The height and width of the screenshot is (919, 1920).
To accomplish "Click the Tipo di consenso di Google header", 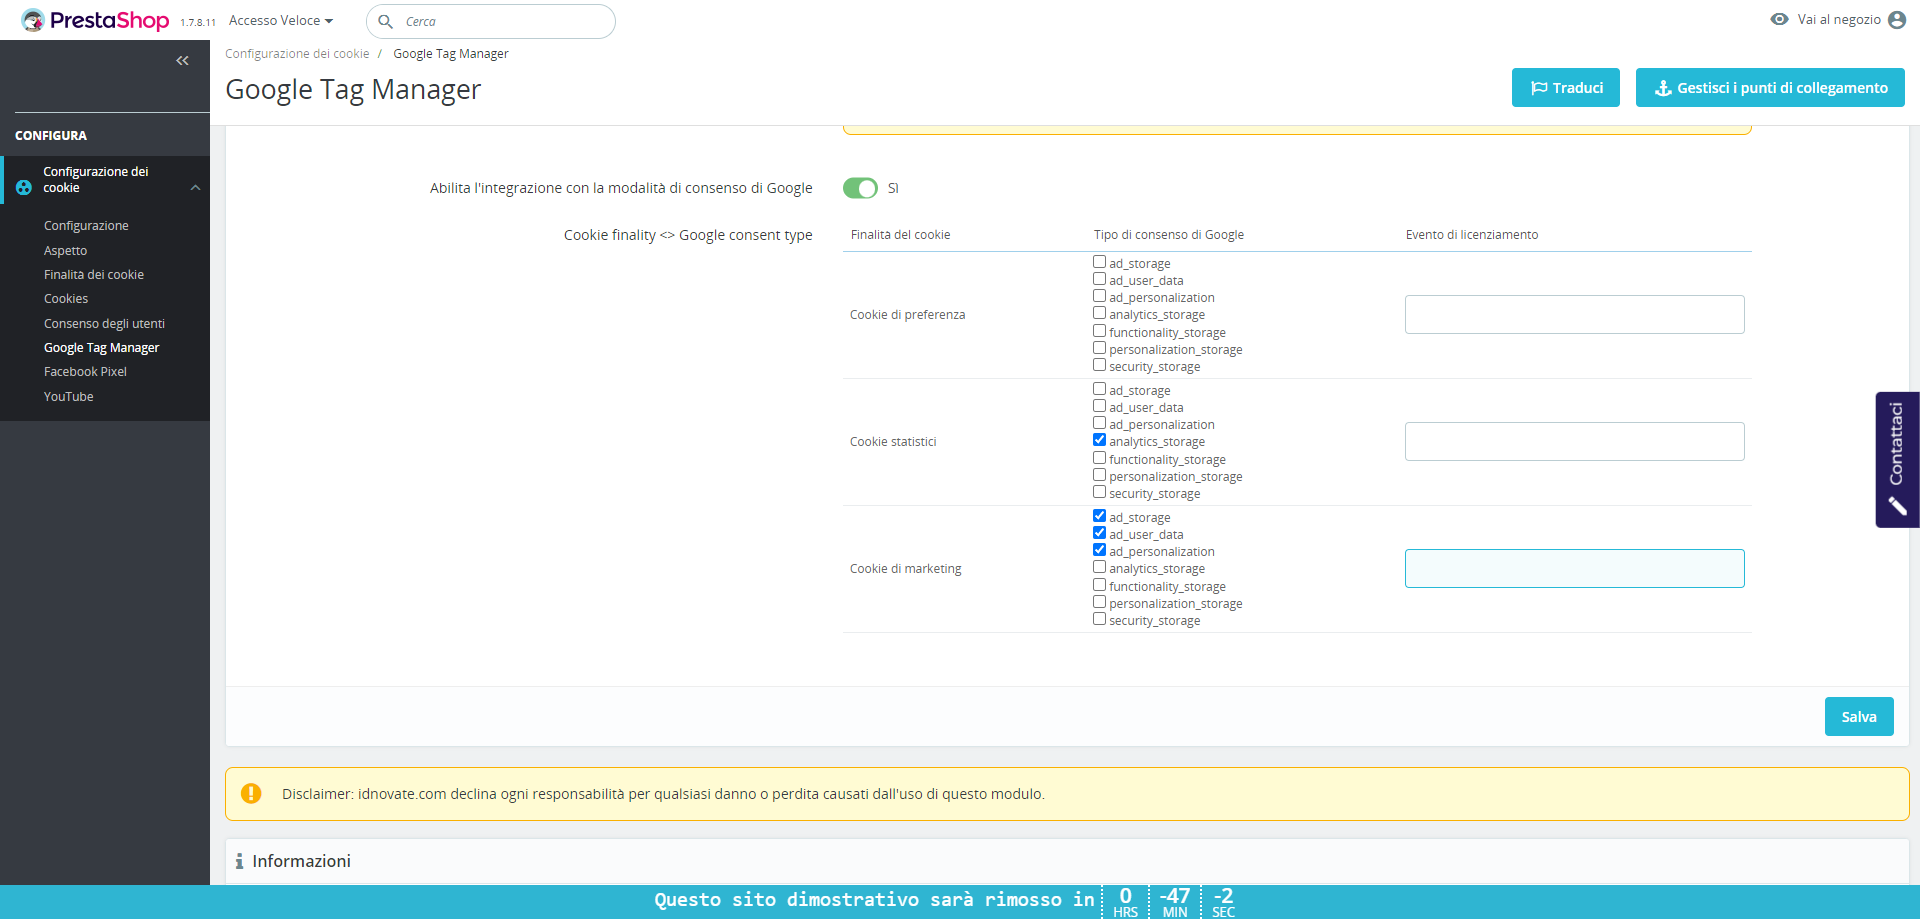I will point(1168,235).
